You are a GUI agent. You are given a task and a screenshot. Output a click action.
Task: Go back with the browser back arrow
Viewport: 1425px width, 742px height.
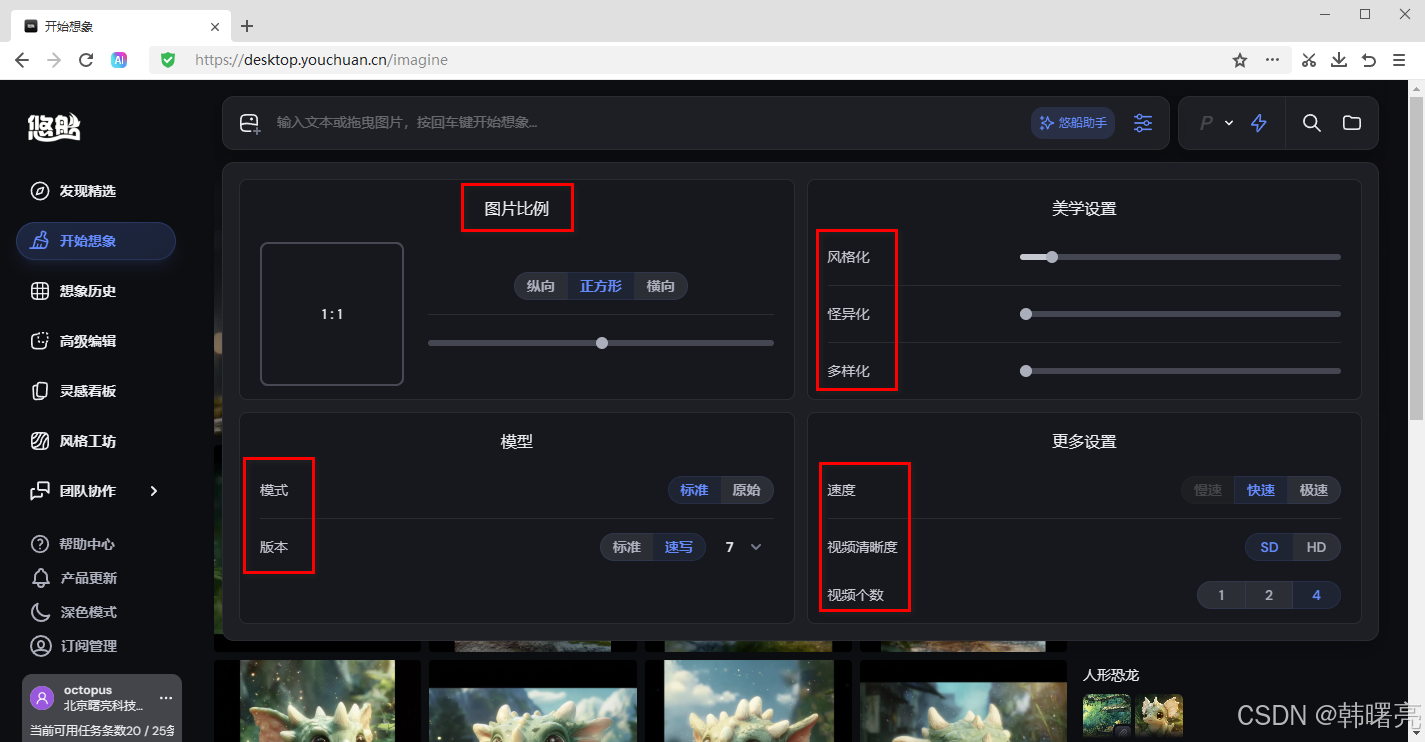click(x=22, y=60)
